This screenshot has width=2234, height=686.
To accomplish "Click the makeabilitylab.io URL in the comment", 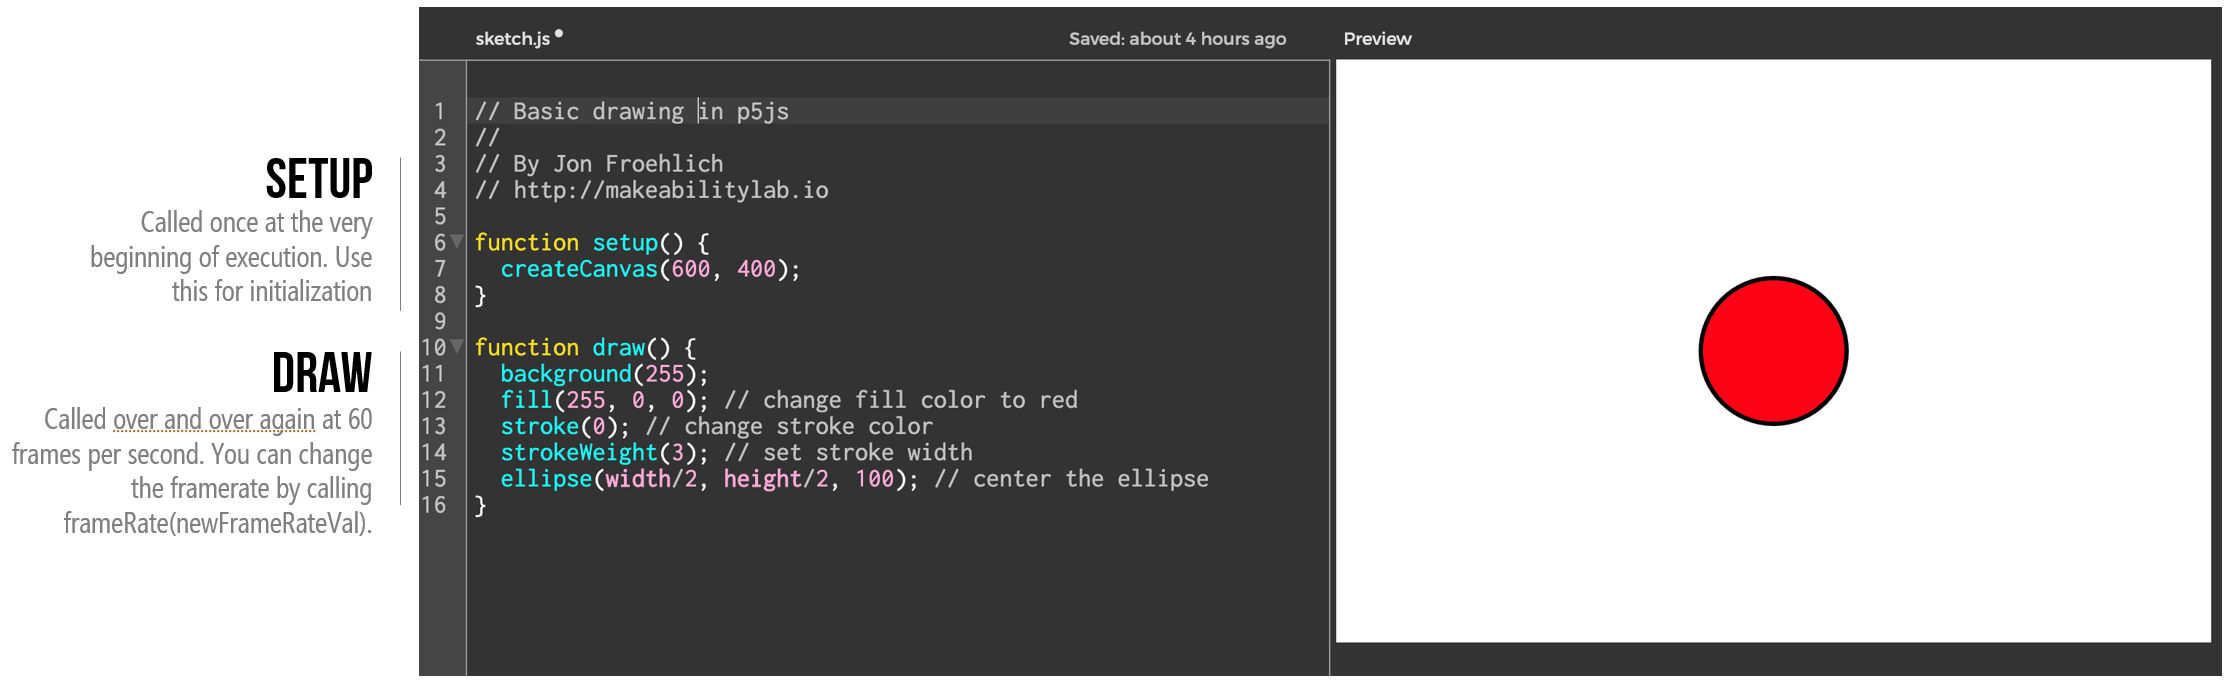I will (x=670, y=190).
